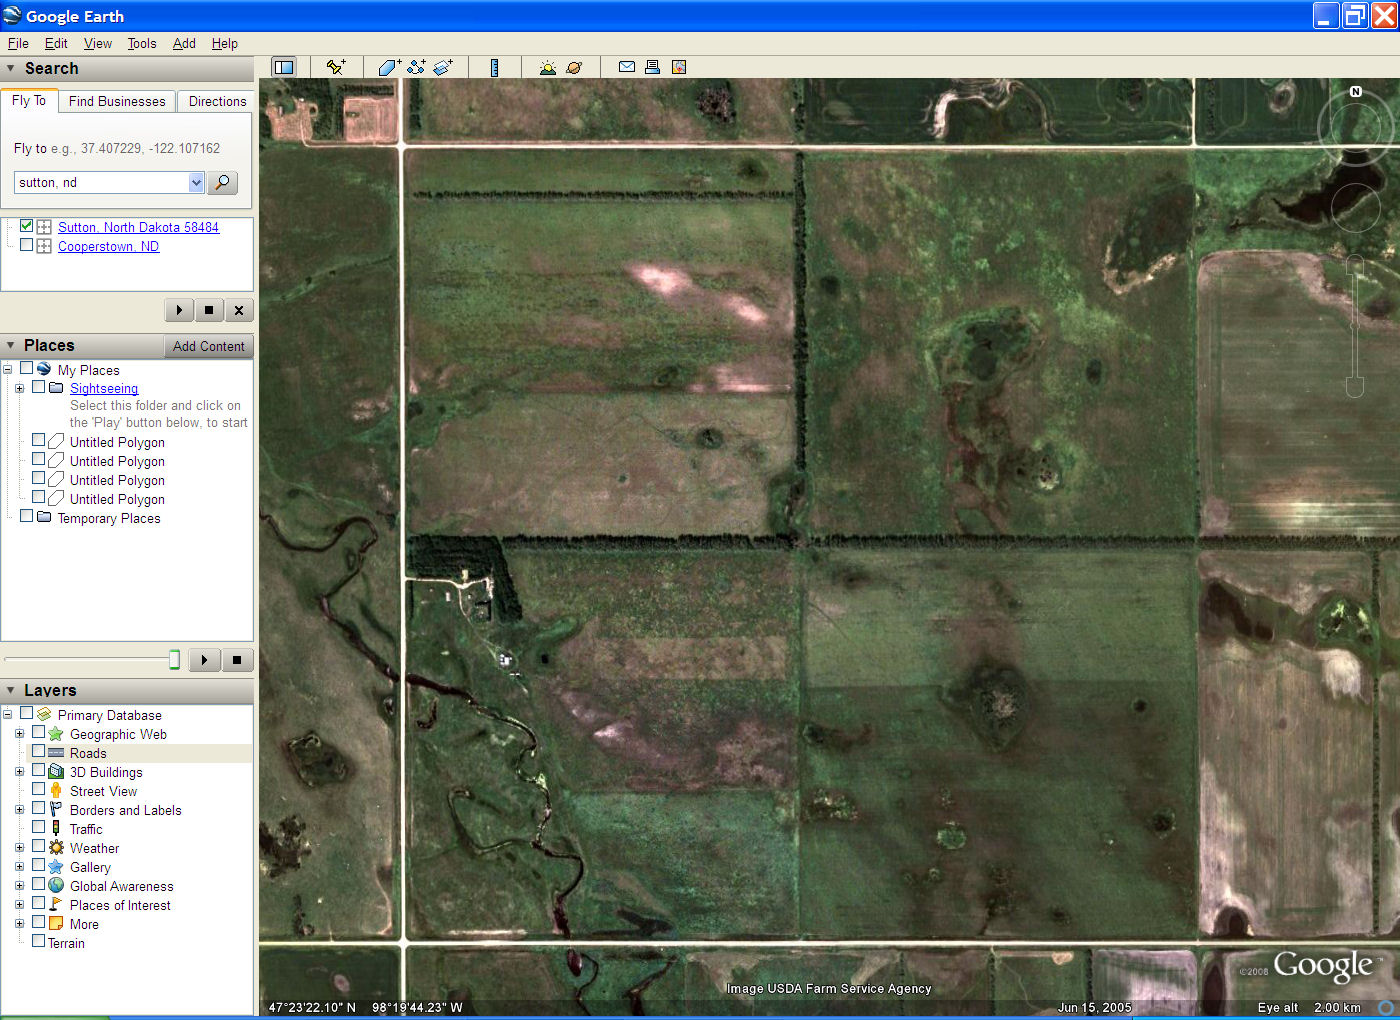1400x1020 pixels.
Task: Click the Street View pegman icon
Action: (56, 791)
